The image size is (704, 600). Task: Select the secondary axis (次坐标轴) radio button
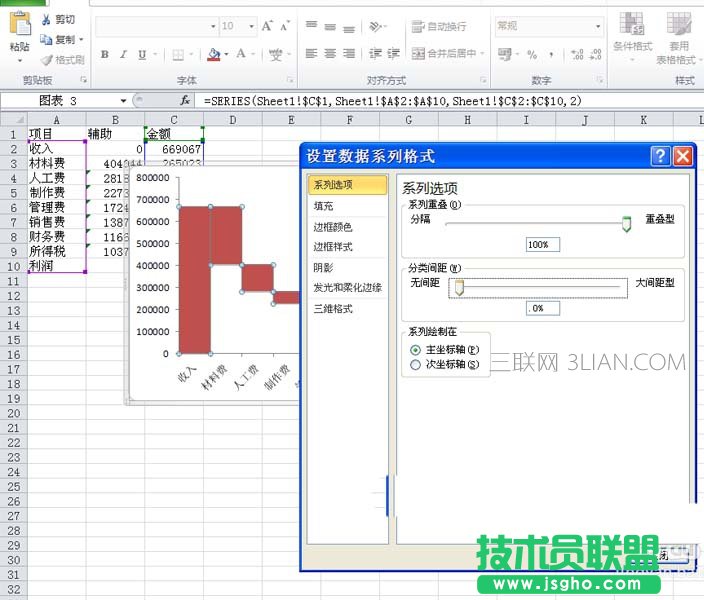pos(416,365)
